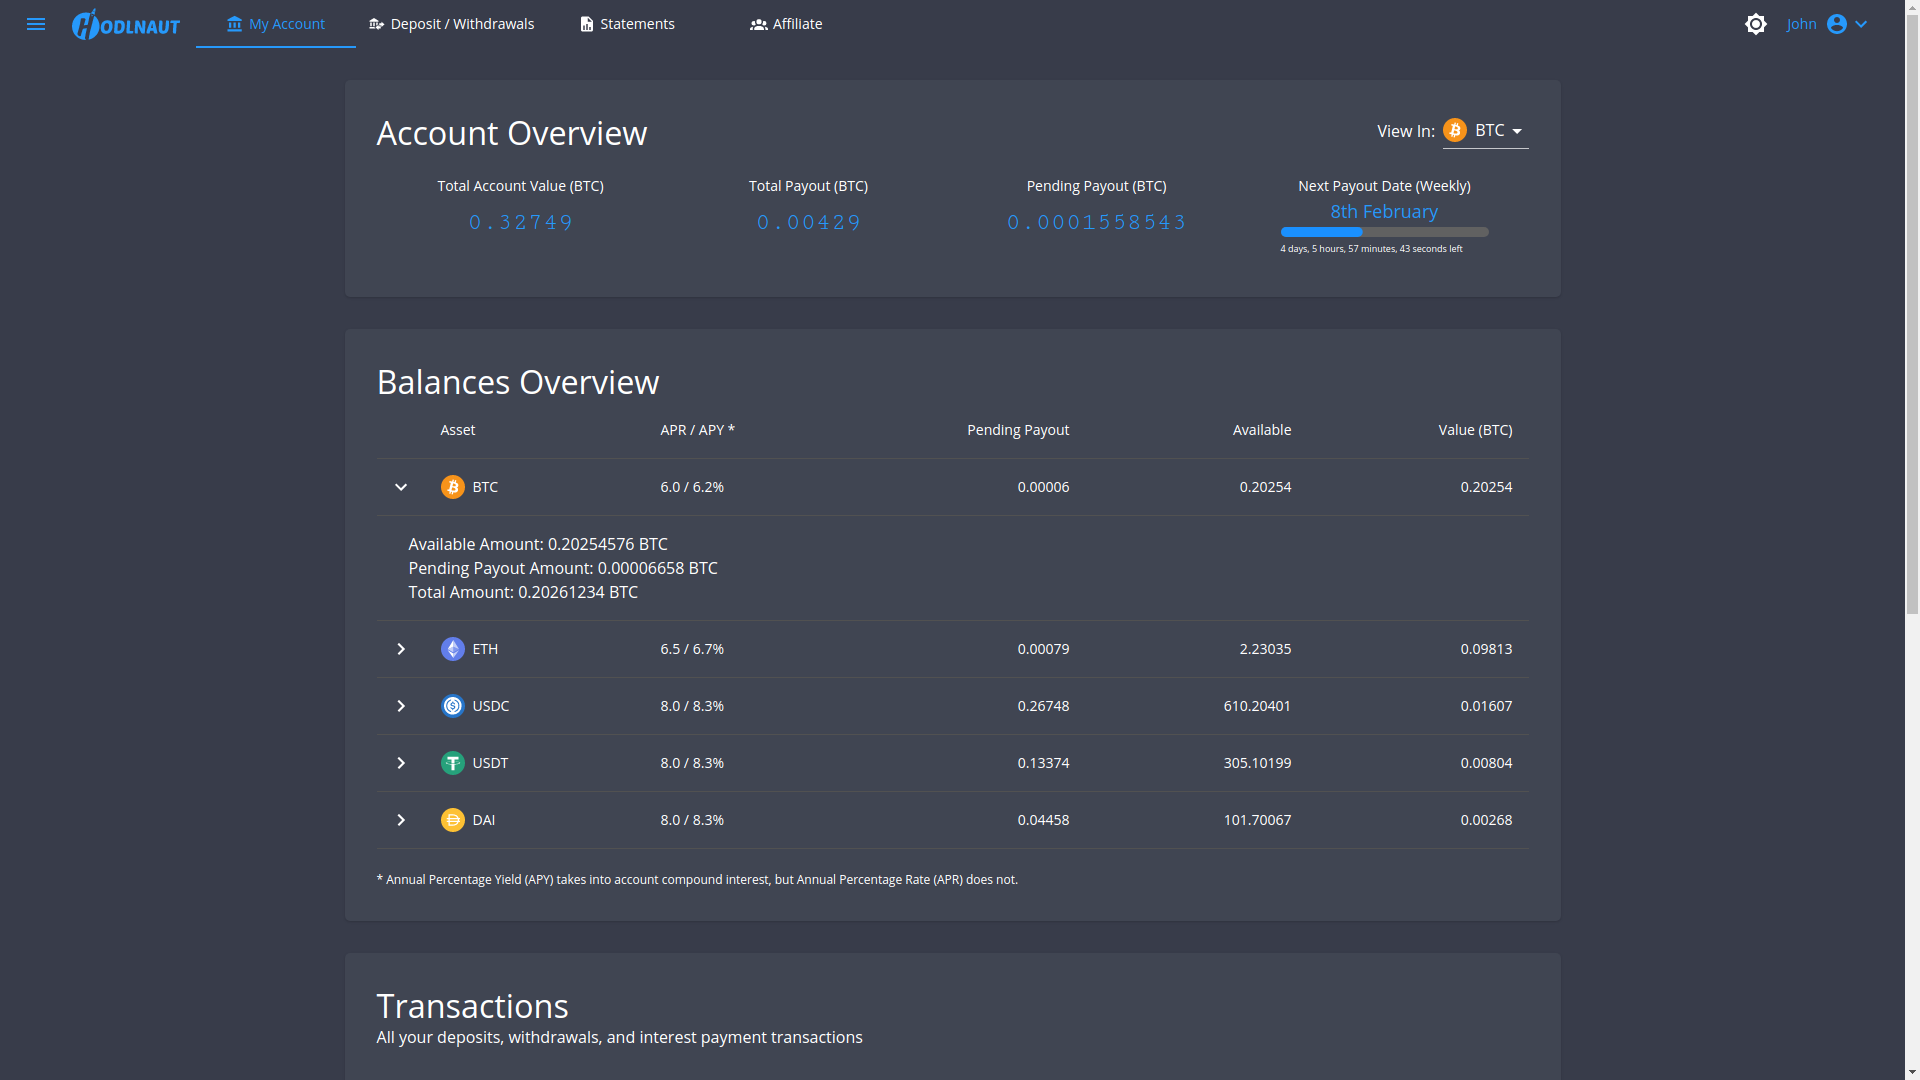The height and width of the screenshot is (1080, 1920).
Task: Collapse the expanded BTC row
Action: pos(401,487)
